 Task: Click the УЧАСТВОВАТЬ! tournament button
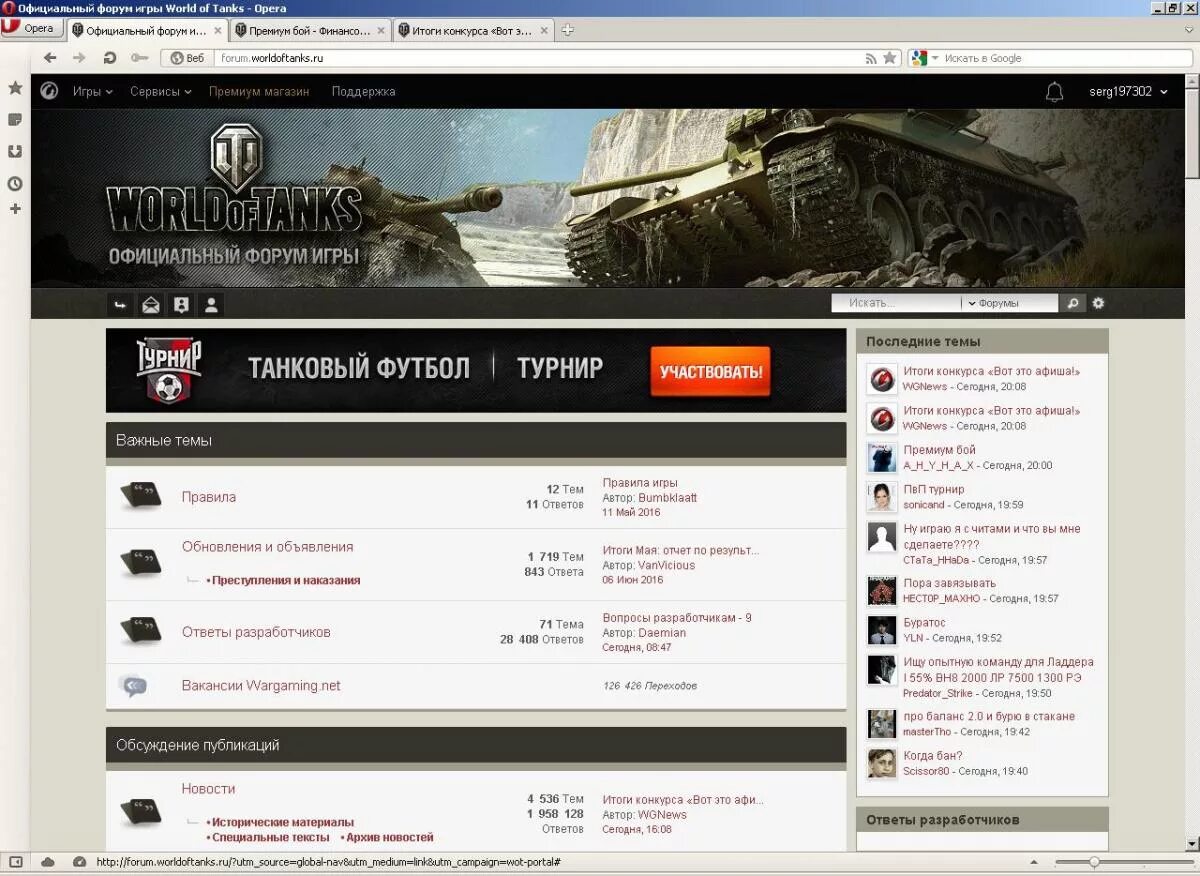[x=710, y=372]
